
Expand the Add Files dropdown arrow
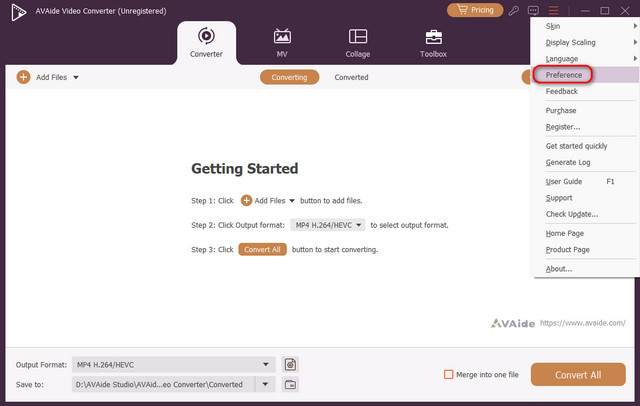click(76, 77)
